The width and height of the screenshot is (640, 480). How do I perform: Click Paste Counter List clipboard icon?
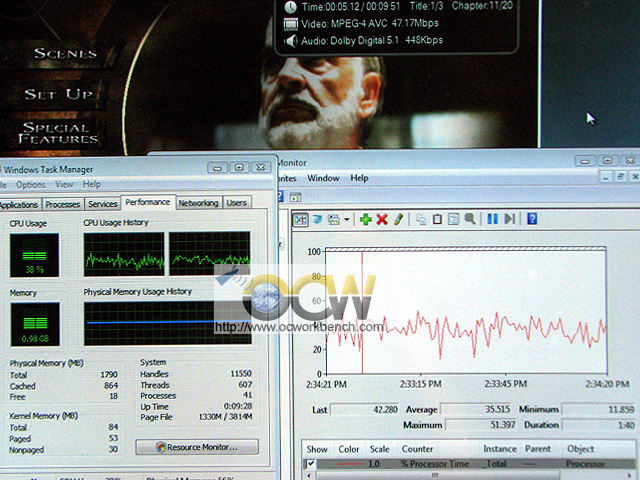(437, 220)
